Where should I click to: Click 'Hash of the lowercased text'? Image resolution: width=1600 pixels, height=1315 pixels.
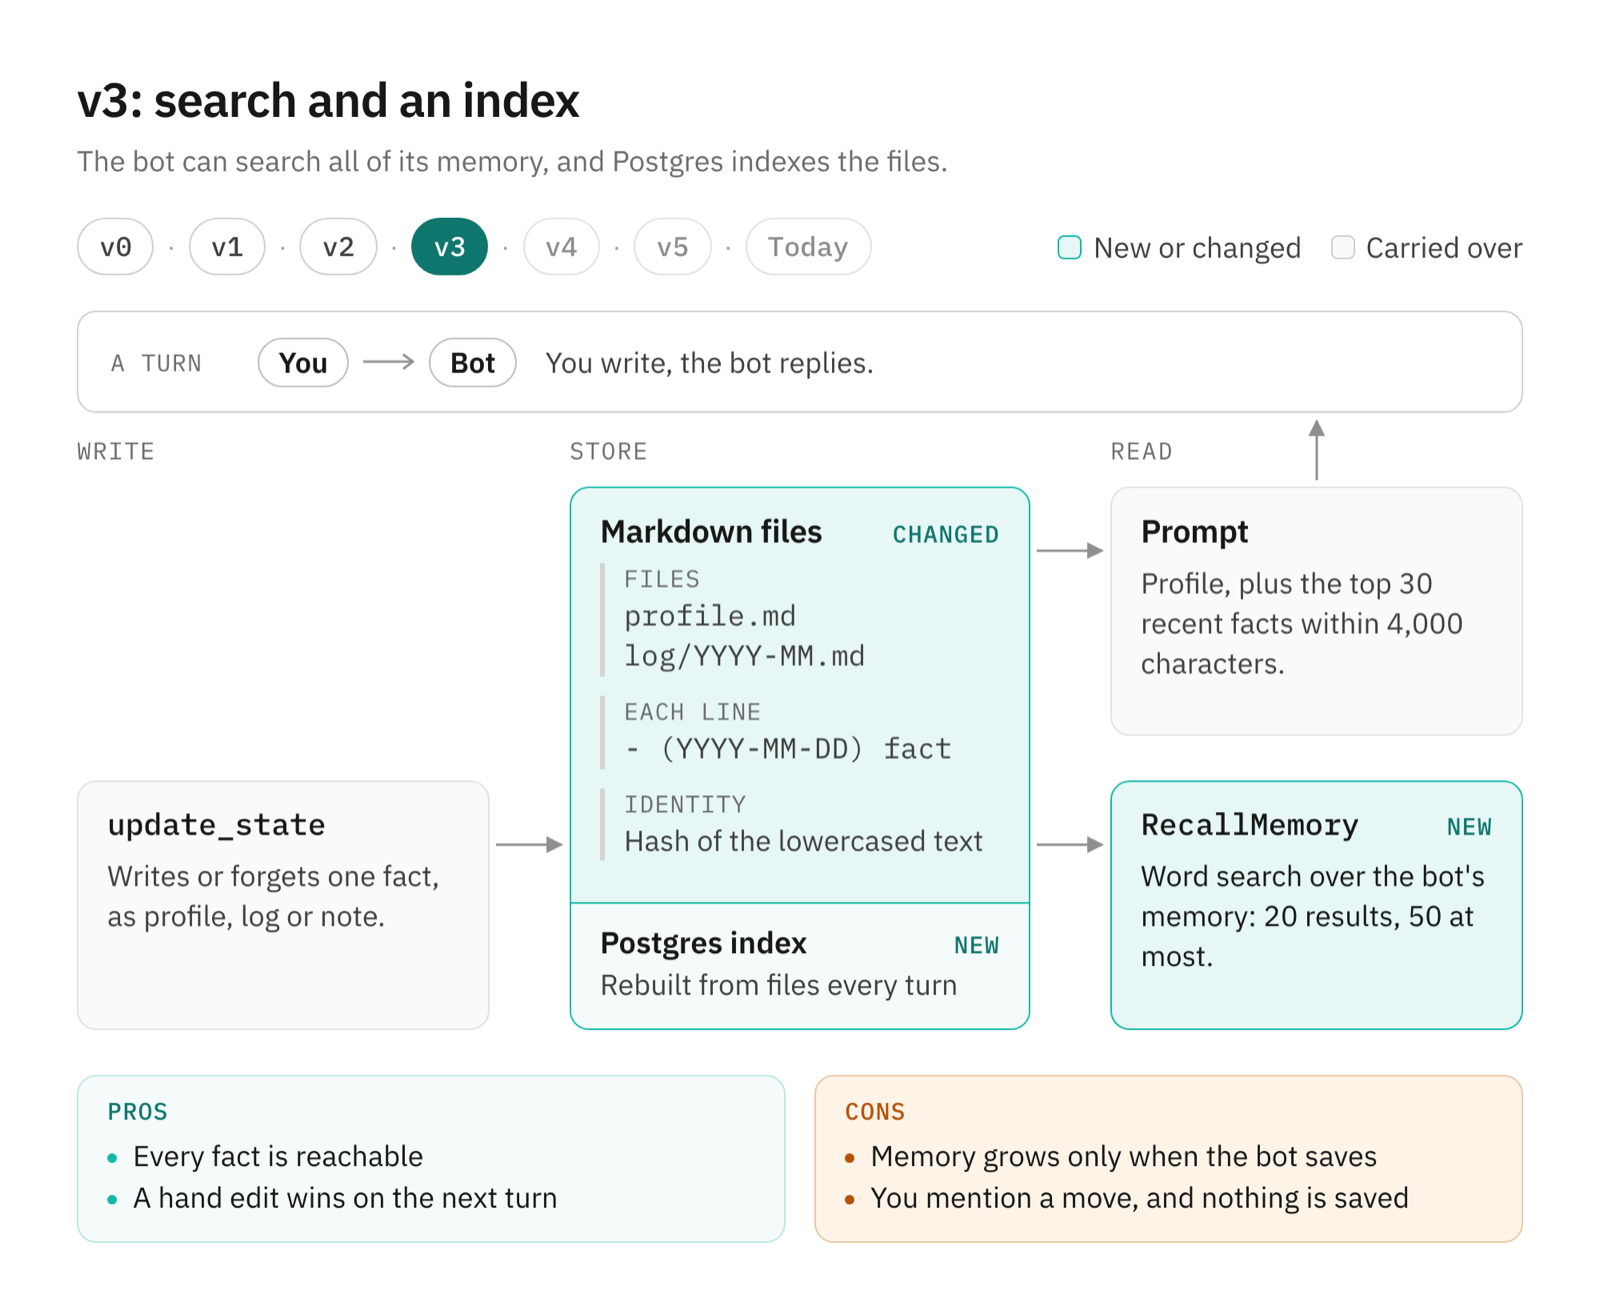click(803, 842)
